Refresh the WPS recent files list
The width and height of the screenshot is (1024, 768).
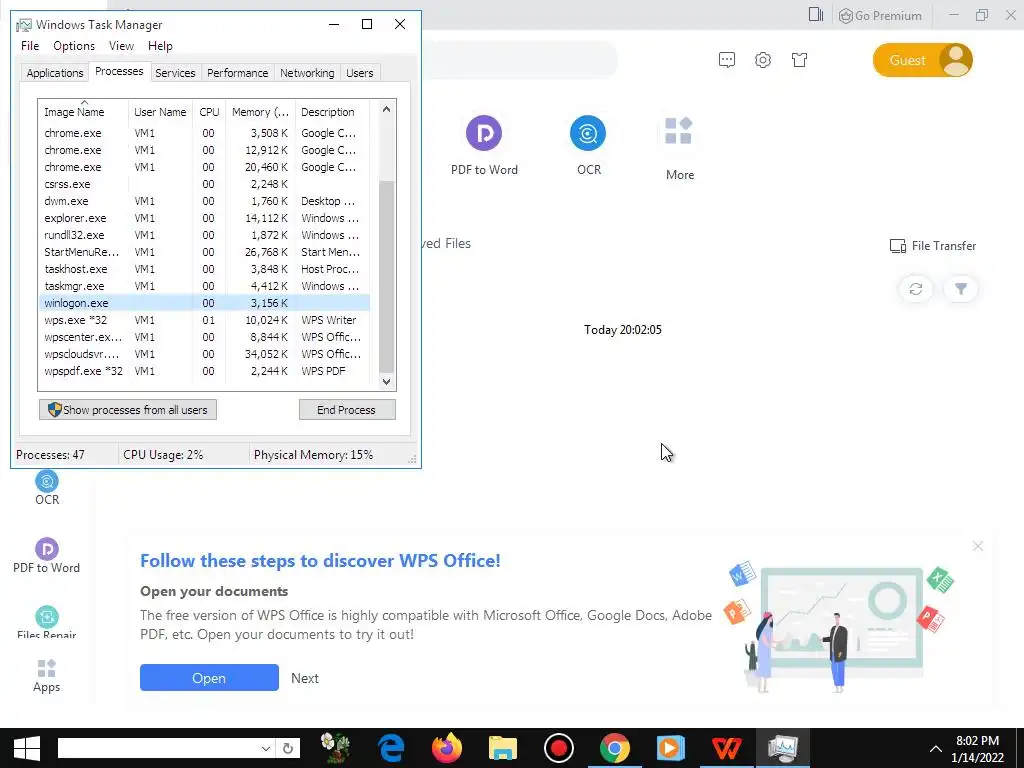tap(916, 289)
